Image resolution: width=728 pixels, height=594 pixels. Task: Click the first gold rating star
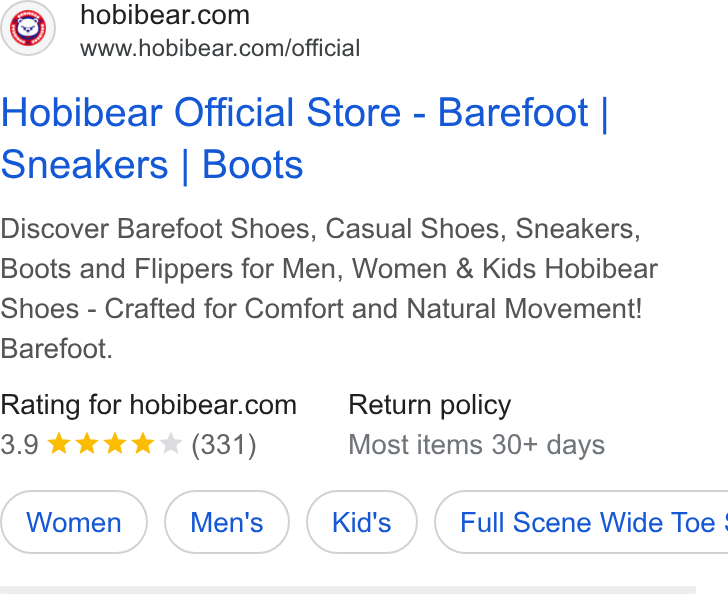pyautogui.click(x=59, y=444)
